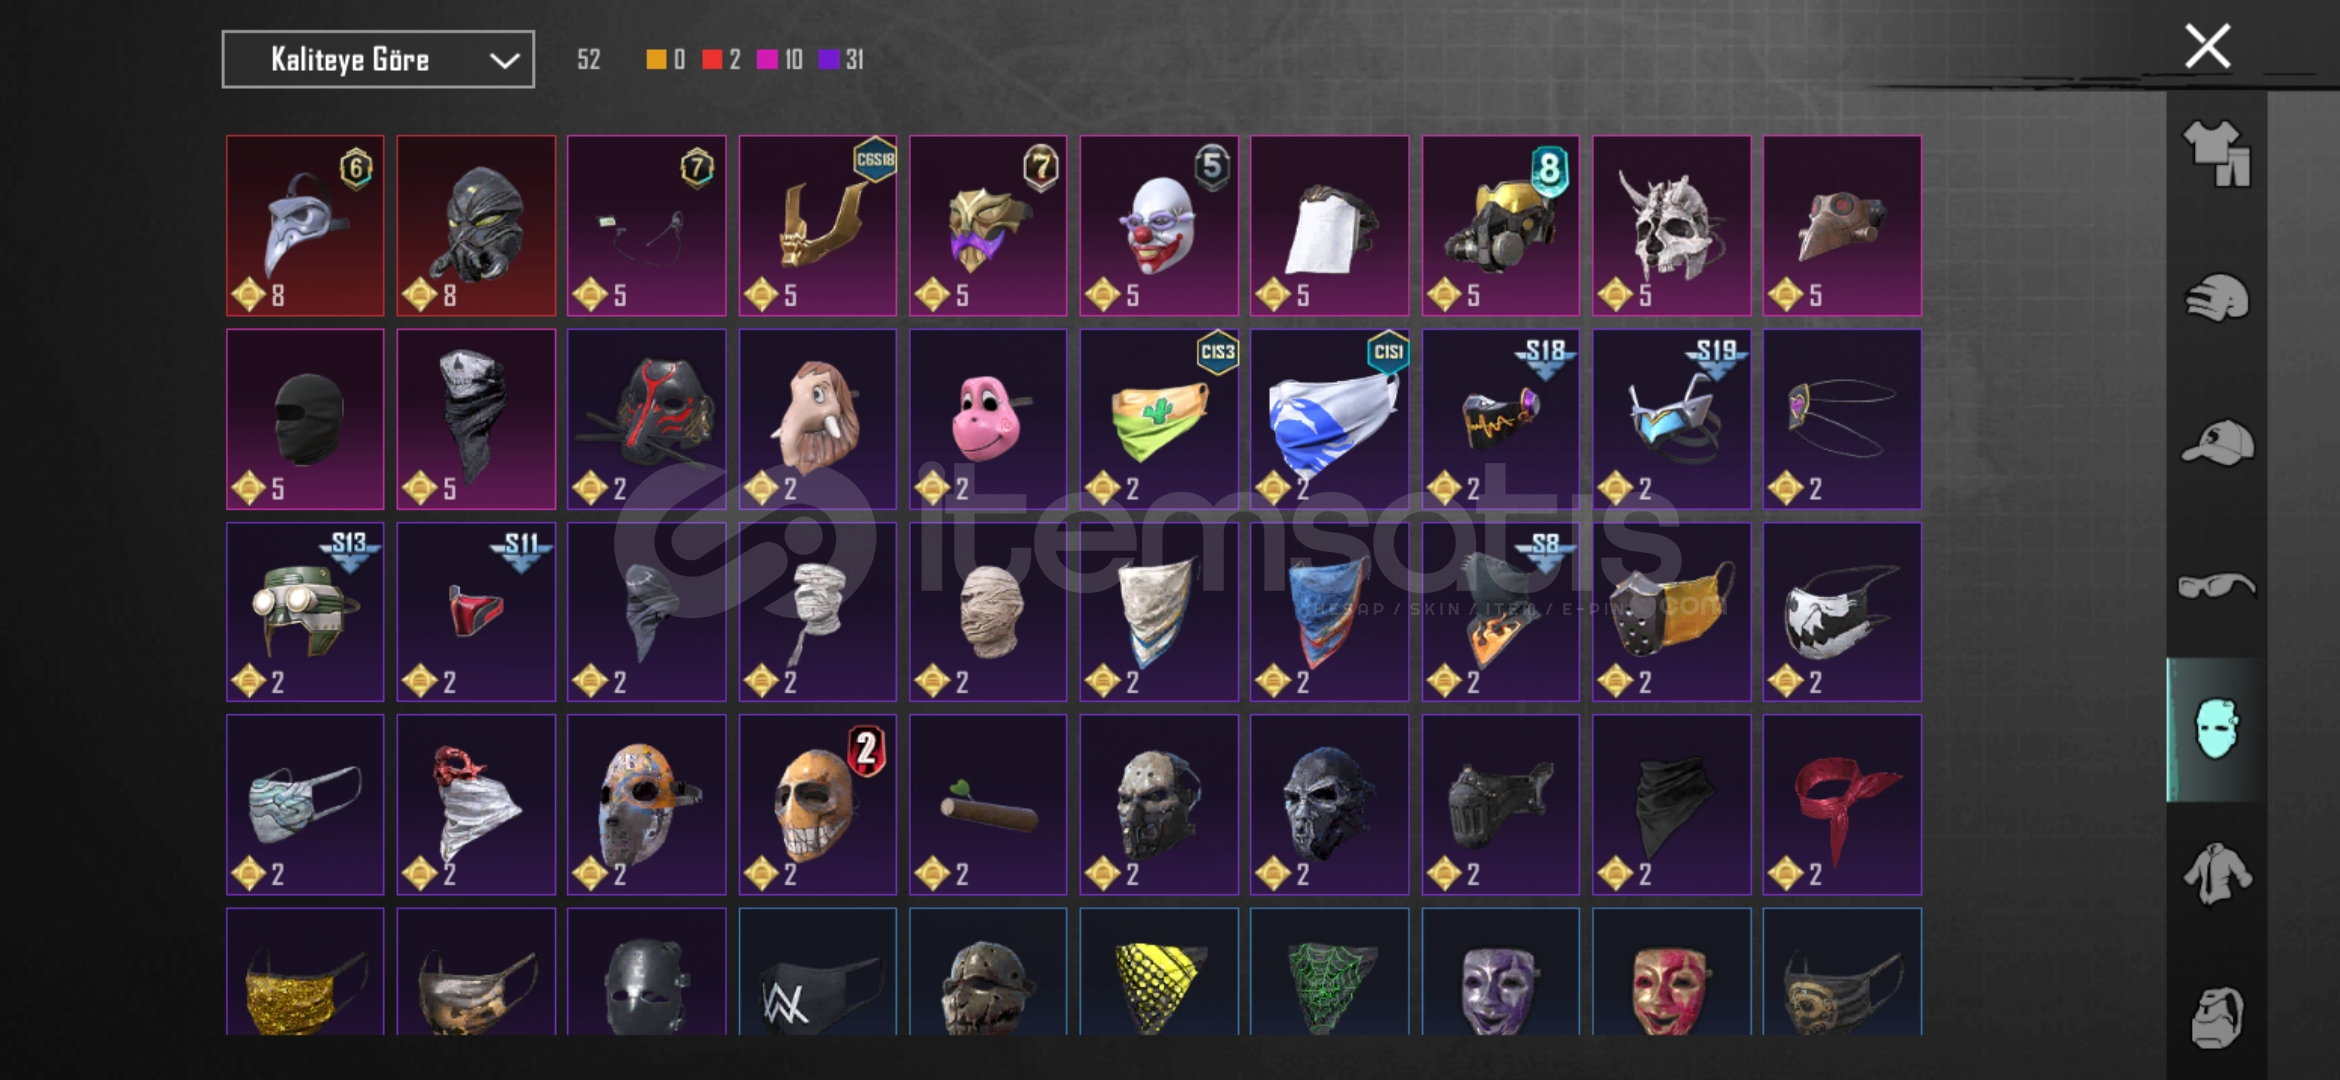Select the red neck scarf item

click(x=1842, y=805)
